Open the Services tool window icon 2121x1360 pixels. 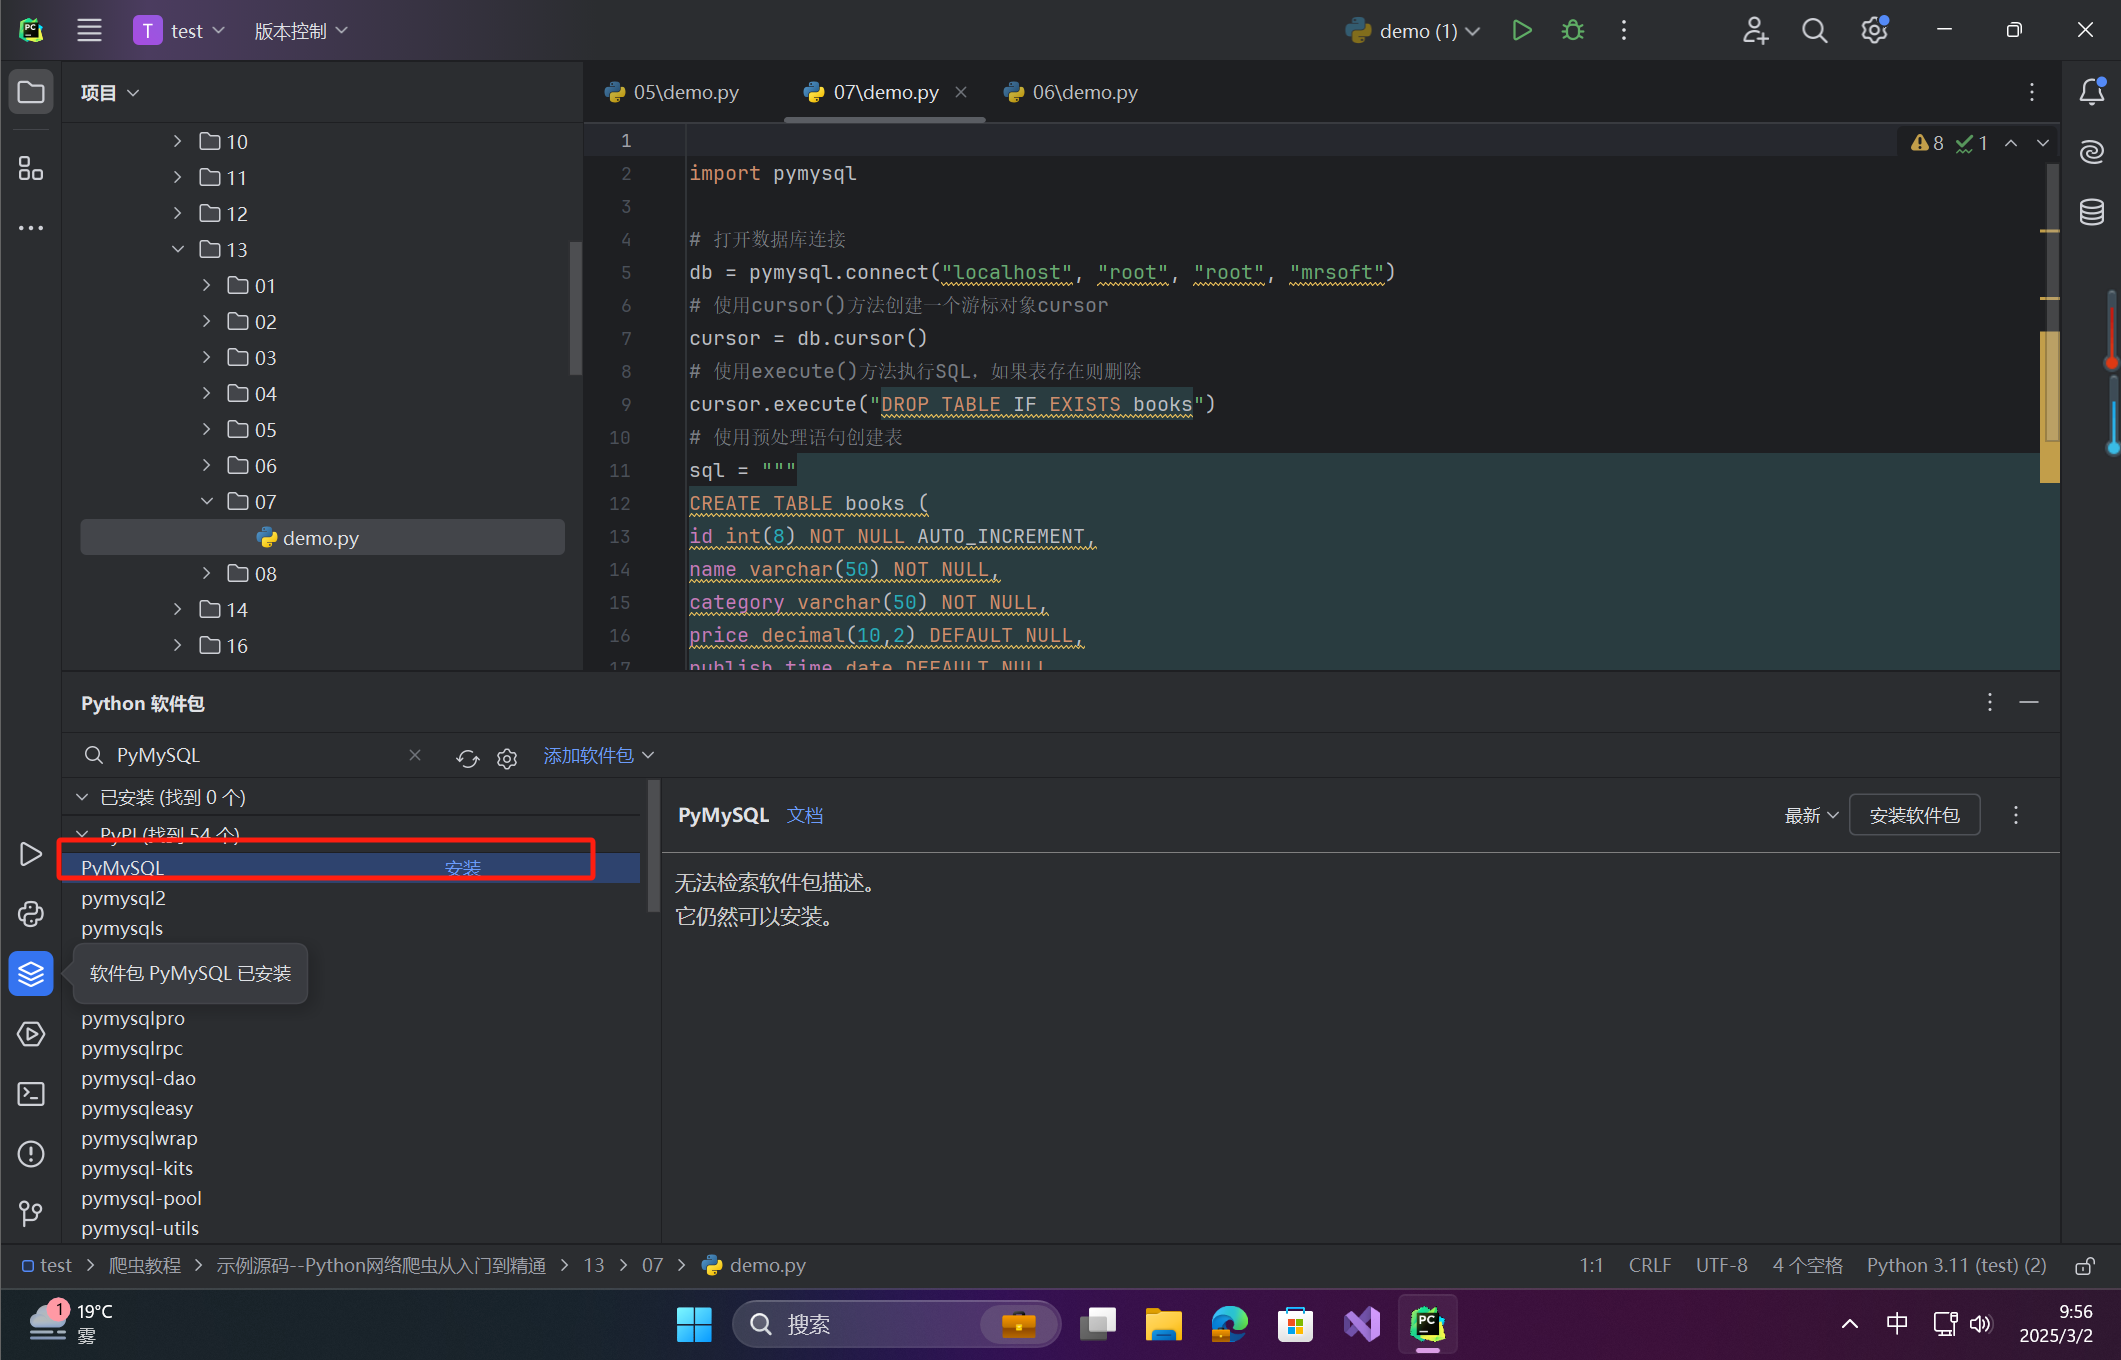(x=31, y=1034)
